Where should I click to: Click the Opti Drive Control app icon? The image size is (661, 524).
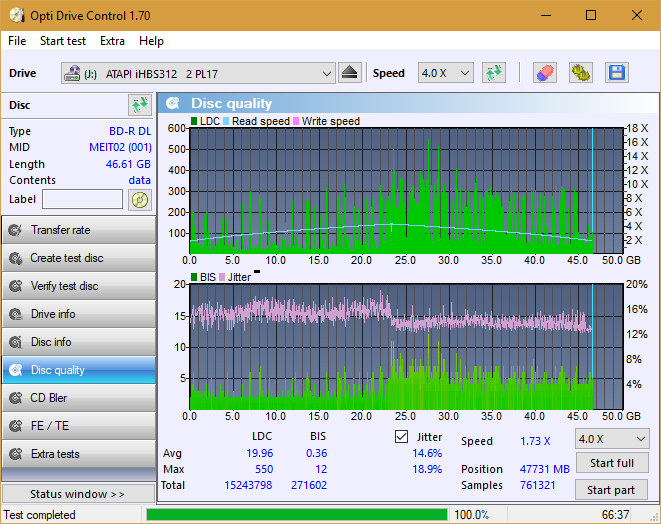coord(17,16)
